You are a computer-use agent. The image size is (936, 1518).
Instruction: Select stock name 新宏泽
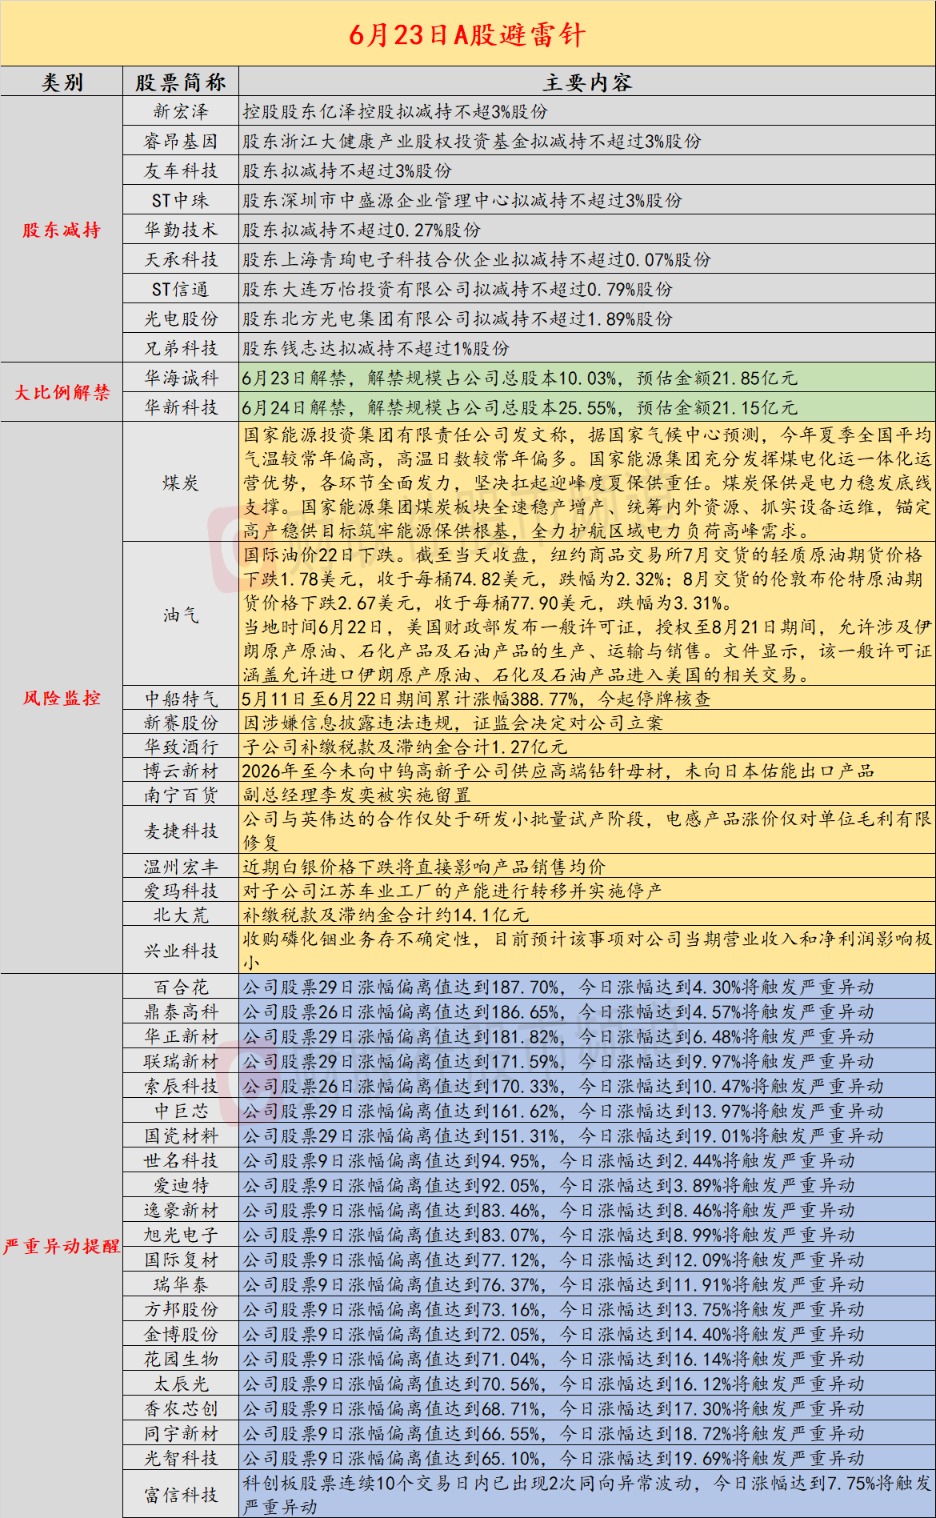181,111
